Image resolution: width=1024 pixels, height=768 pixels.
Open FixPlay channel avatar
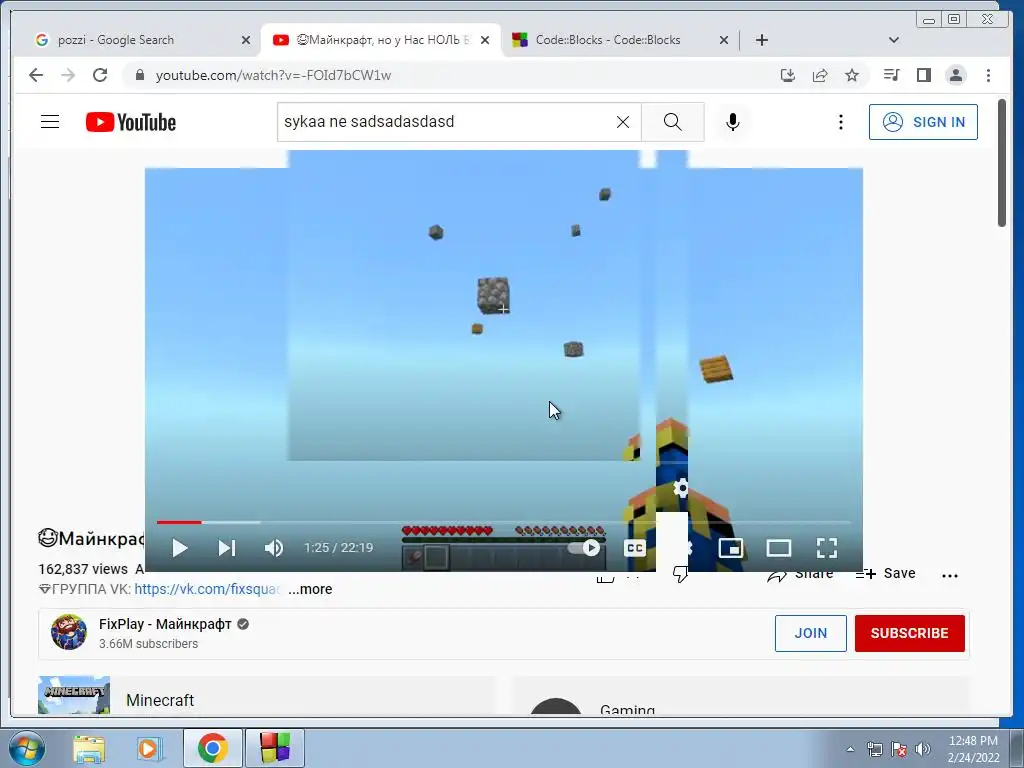click(69, 632)
